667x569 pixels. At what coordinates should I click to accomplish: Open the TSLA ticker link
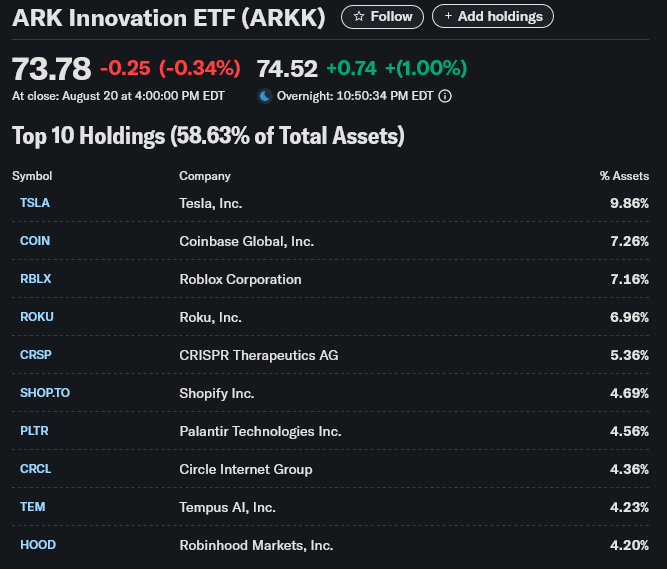pyautogui.click(x=35, y=203)
